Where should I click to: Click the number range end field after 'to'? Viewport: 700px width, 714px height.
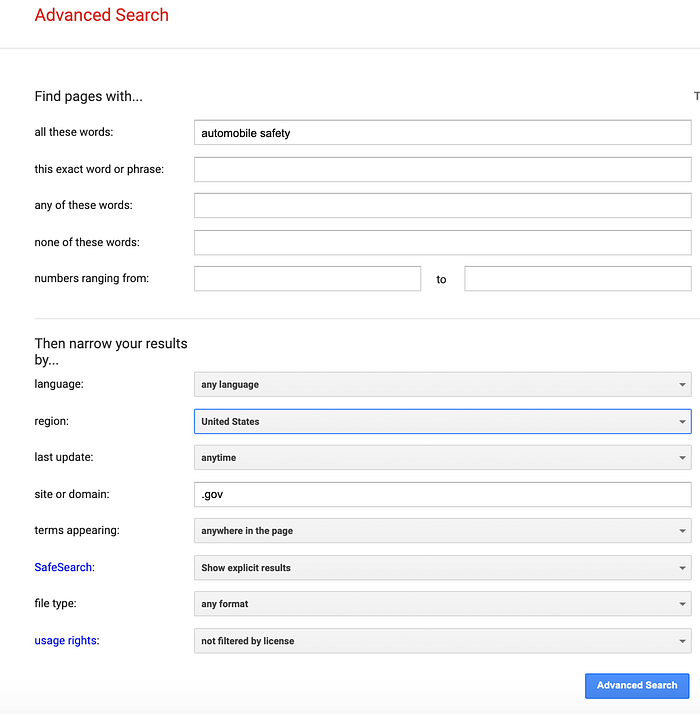tap(577, 279)
